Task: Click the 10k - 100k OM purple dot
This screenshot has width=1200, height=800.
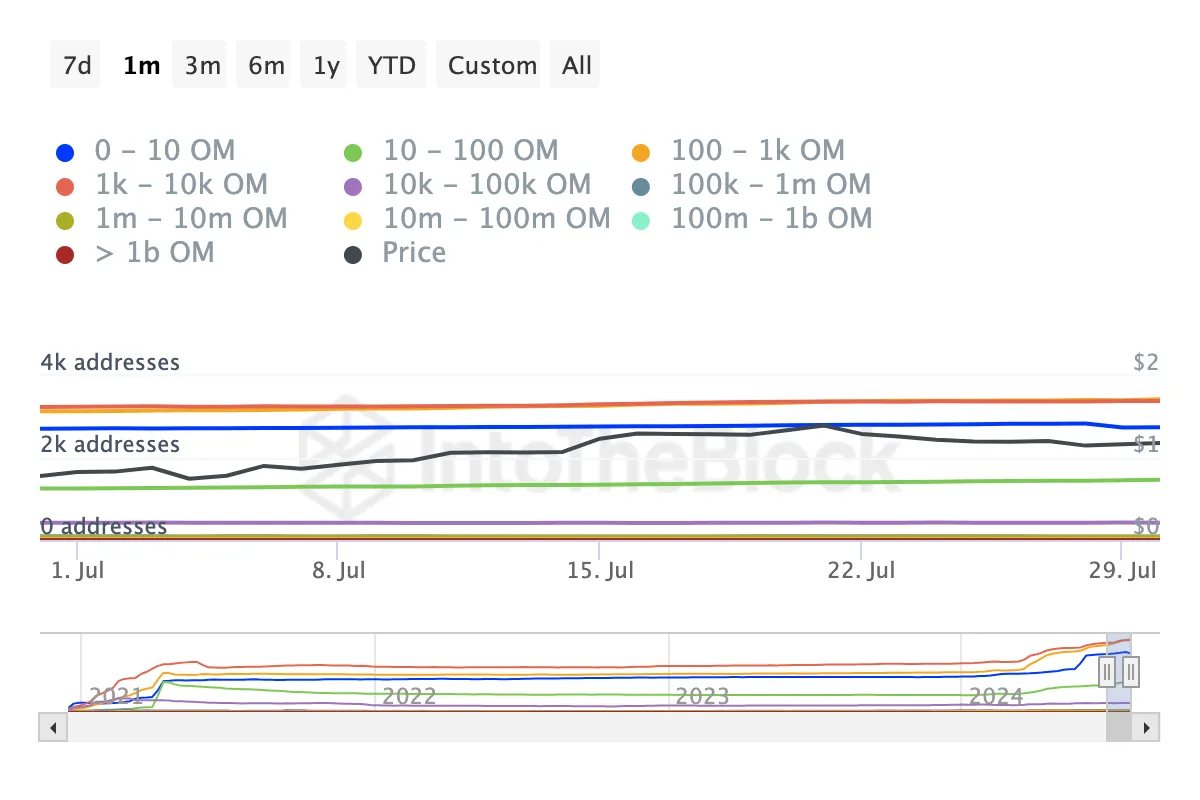Action: 352,186
